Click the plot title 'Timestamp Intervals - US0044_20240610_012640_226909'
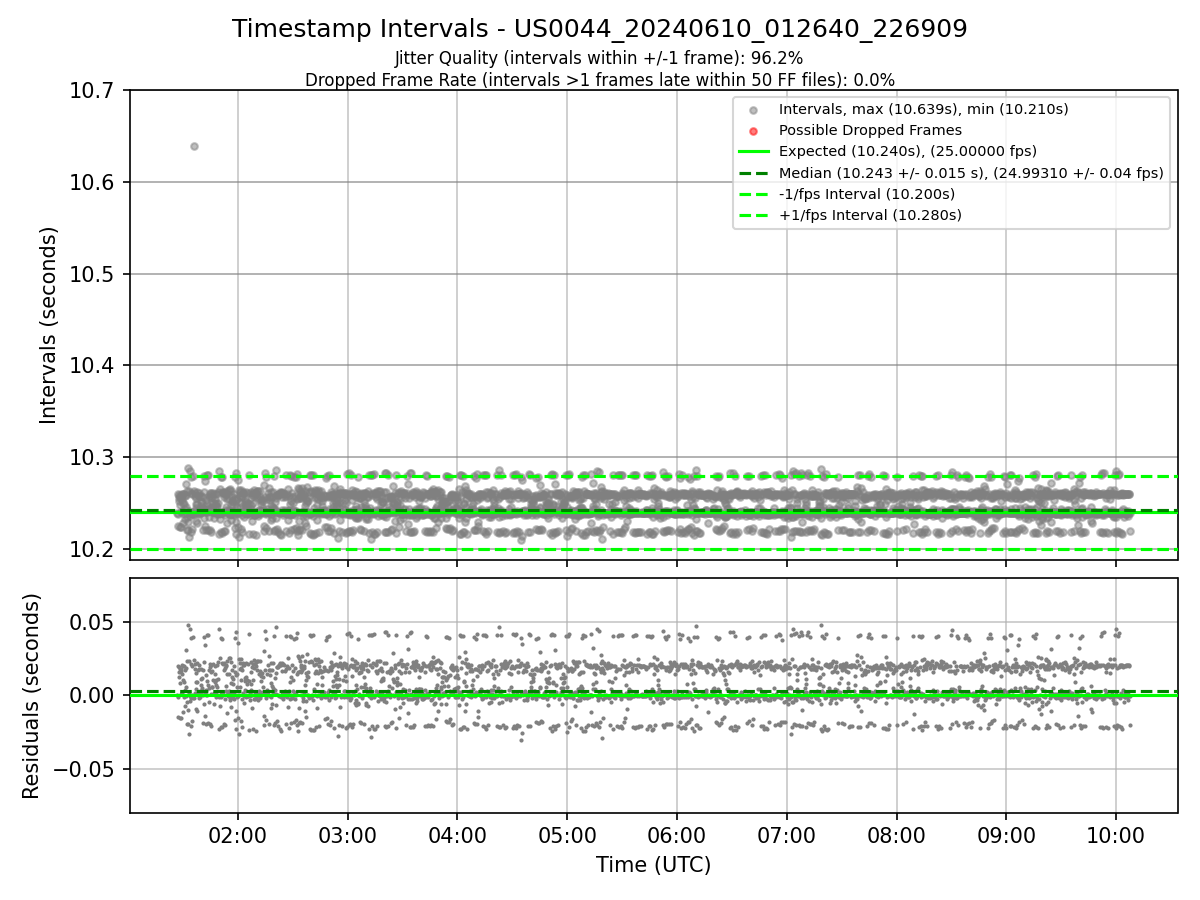 (x=599, y=29)
